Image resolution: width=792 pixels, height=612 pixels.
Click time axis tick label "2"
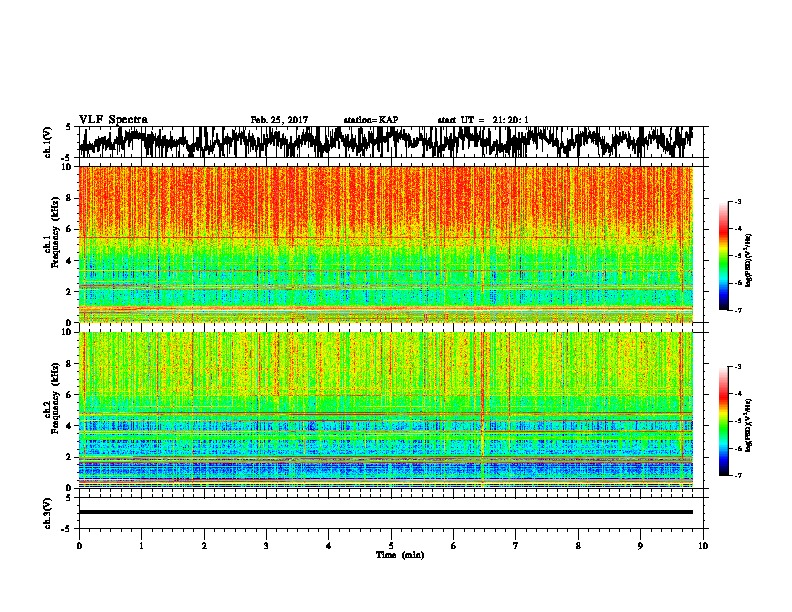(x=204, y=546)
